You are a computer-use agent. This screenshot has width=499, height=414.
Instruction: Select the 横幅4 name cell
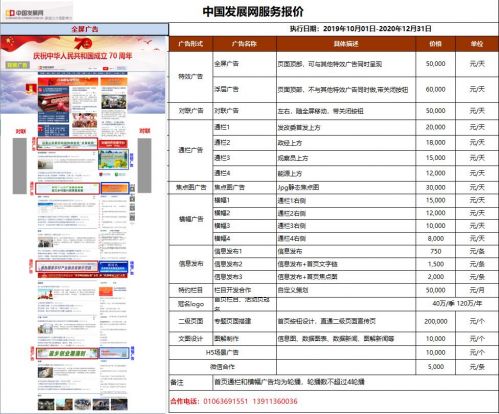point(244,239)
